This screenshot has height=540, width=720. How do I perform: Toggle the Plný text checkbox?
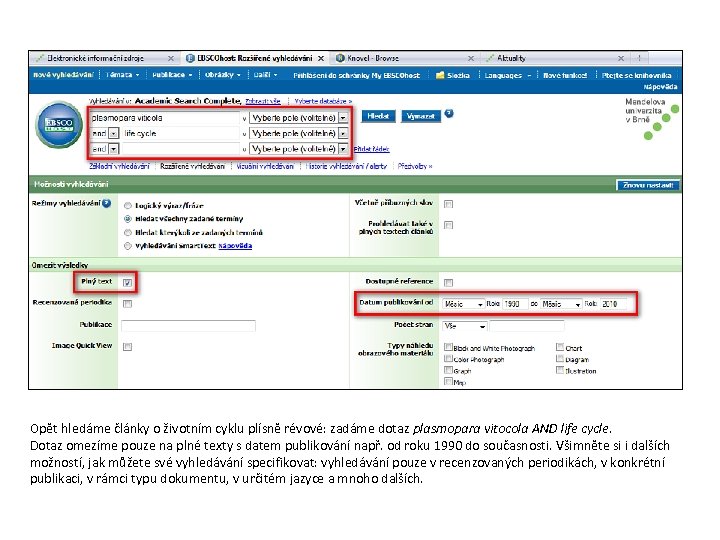click(128, 283)
